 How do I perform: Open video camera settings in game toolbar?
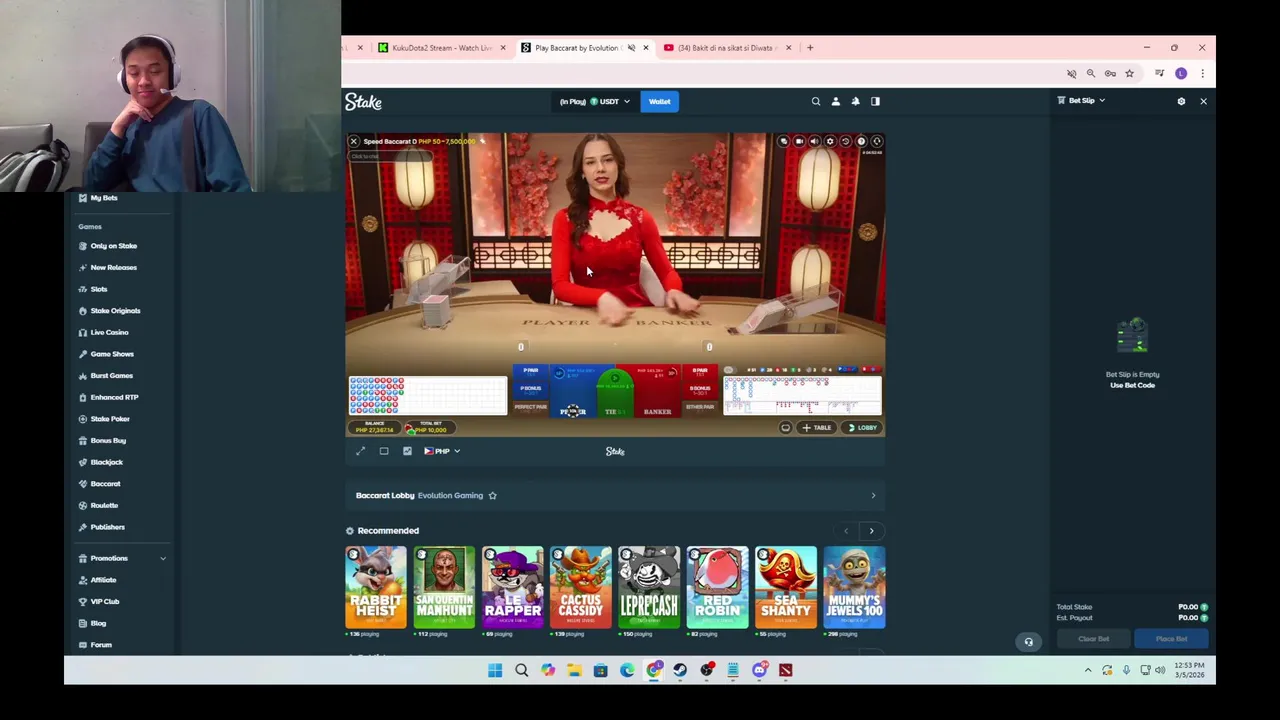(x=799, y=141)
